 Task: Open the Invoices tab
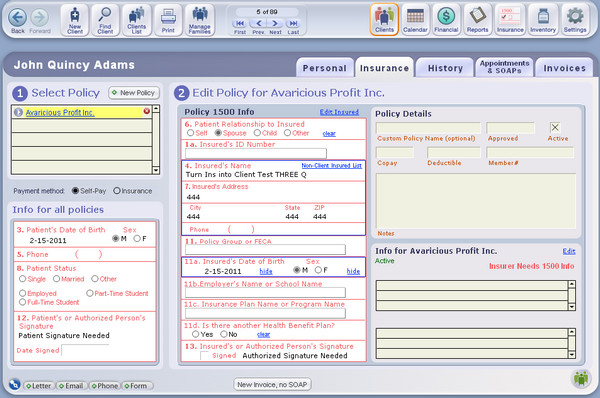pyautogui.click(x=564, y=68)
